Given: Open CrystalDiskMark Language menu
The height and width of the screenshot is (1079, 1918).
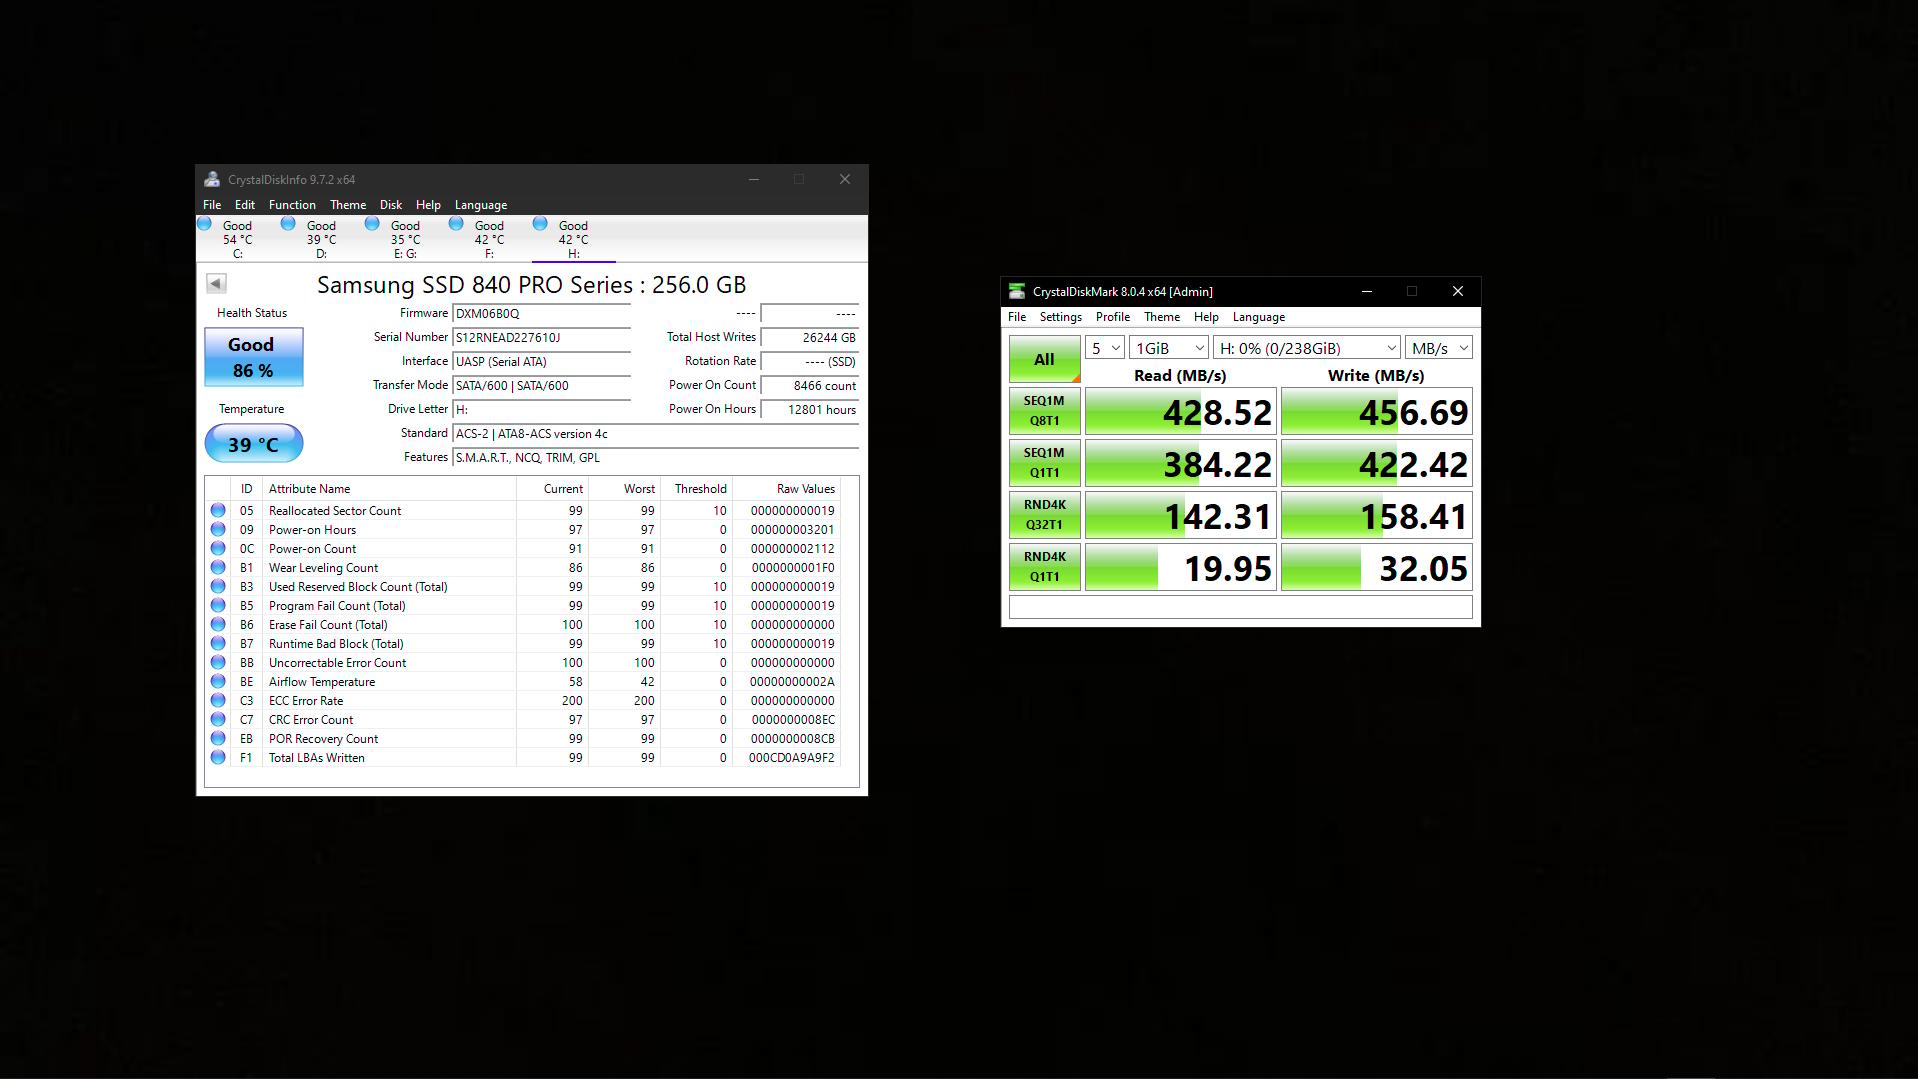Looking at the screenshot, I should (x=1259, y=316).
